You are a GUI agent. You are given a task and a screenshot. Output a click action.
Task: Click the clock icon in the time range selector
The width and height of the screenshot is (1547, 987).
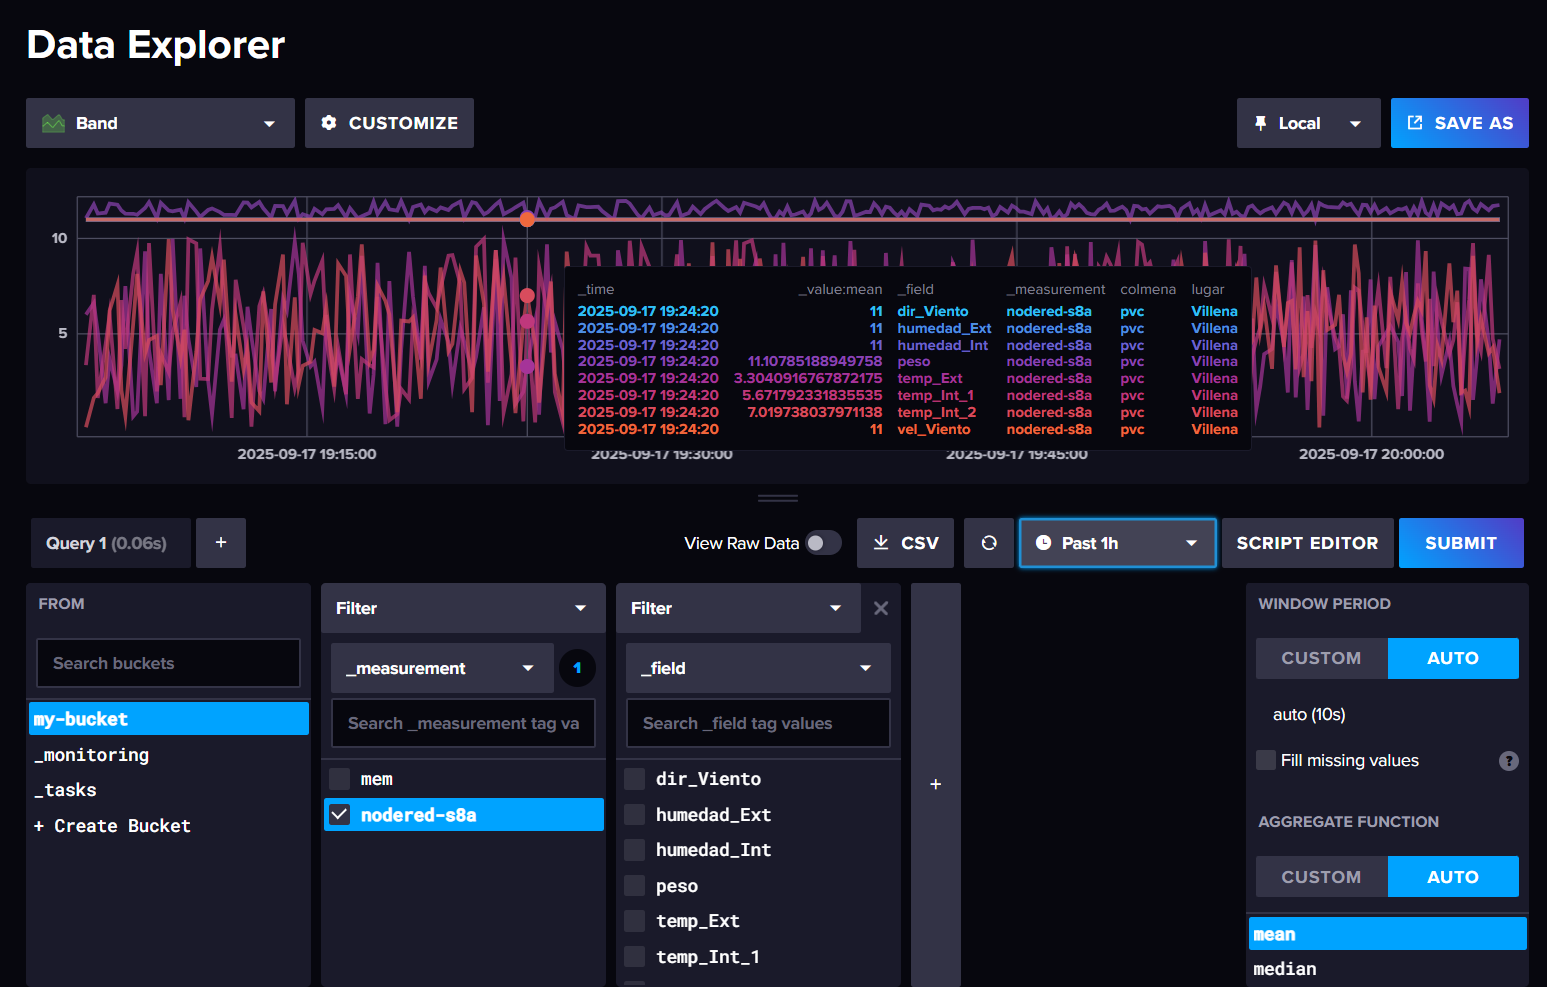1043,542
